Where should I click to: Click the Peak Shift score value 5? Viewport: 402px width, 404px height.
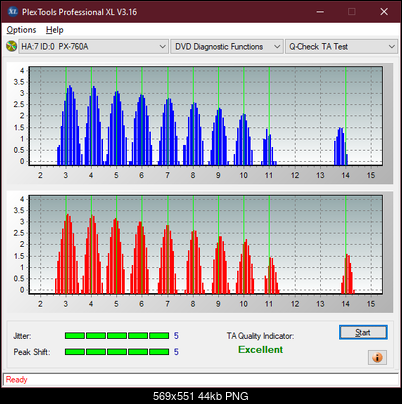pyautogui.click(x=176, y=352)
